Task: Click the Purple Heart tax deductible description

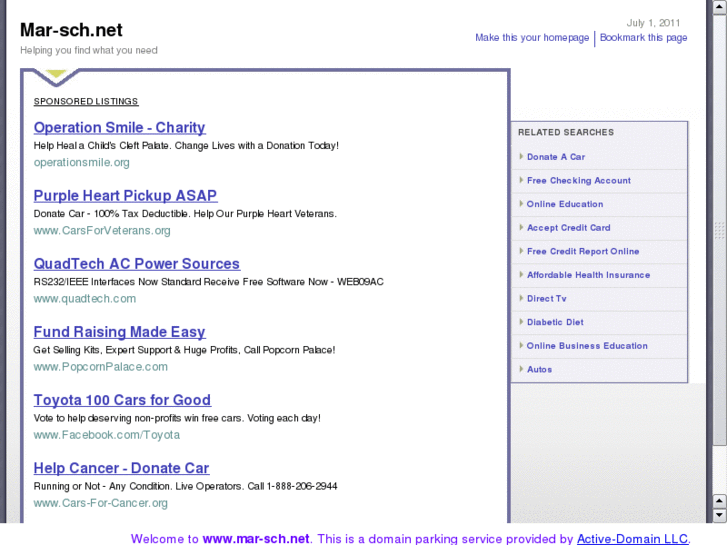Action: click(x=185, y=214)
